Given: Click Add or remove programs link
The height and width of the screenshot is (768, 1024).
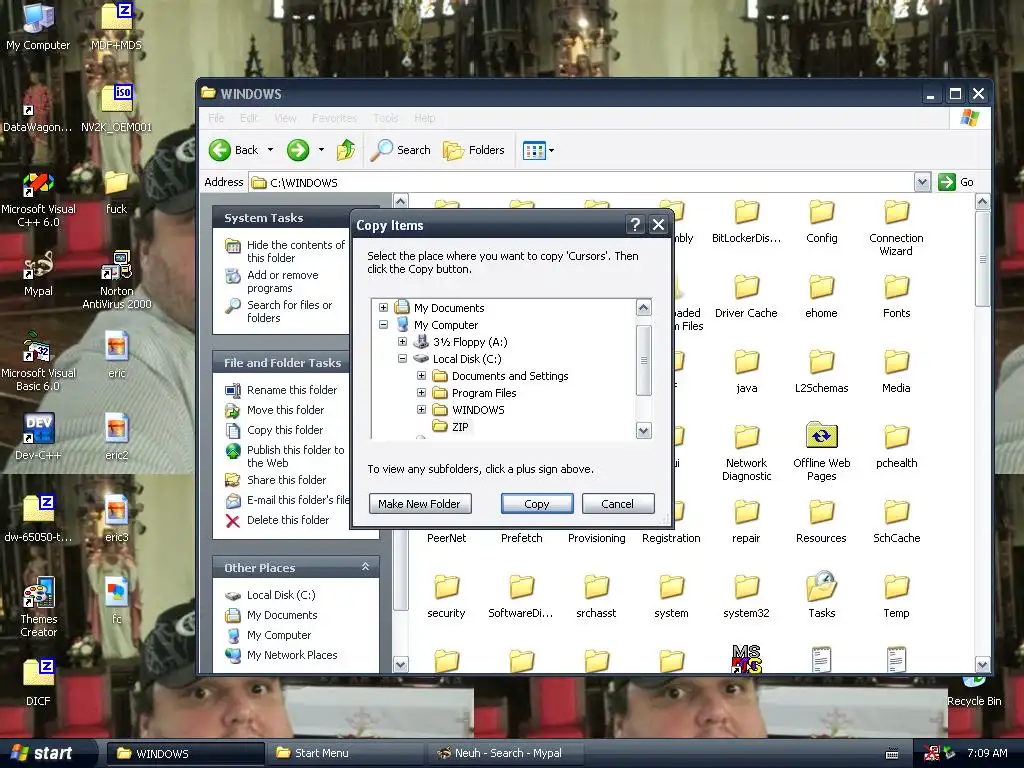Looking at the screenshot, I should (x=282, y=281).
